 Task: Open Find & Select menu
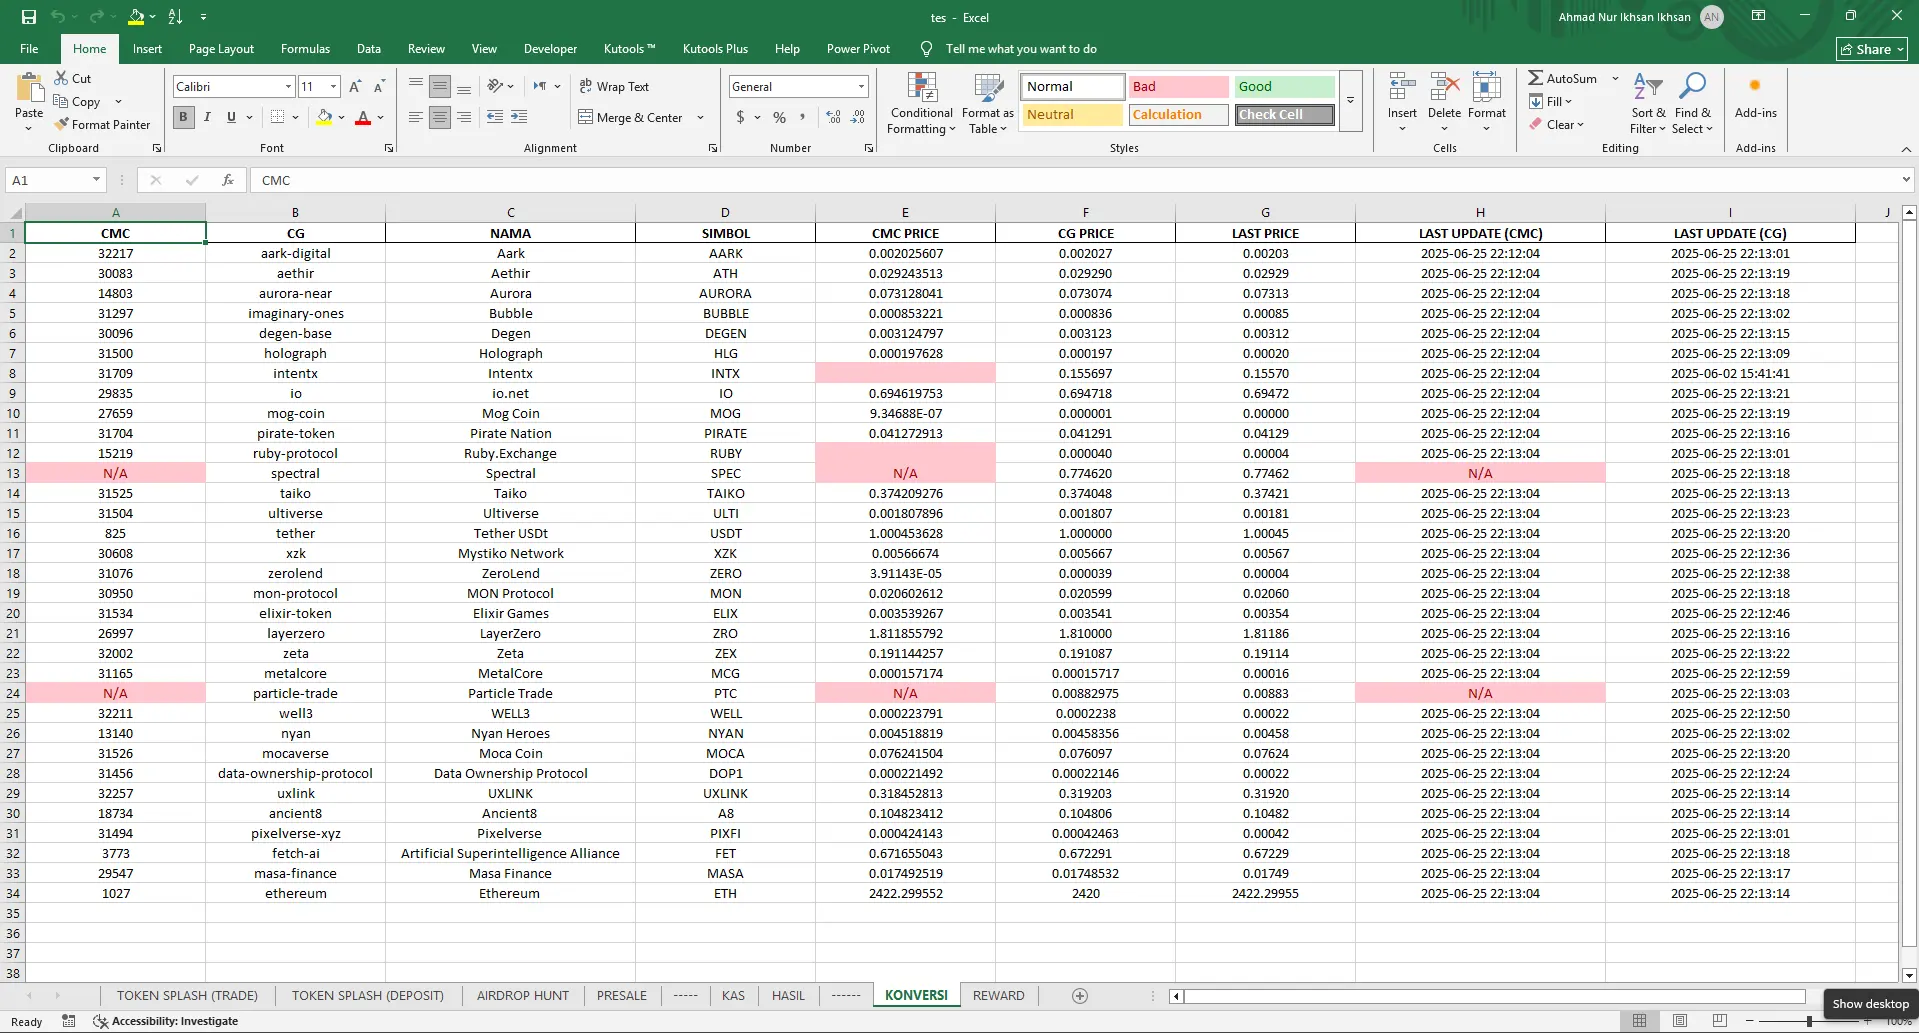[x=1692, y=104]
